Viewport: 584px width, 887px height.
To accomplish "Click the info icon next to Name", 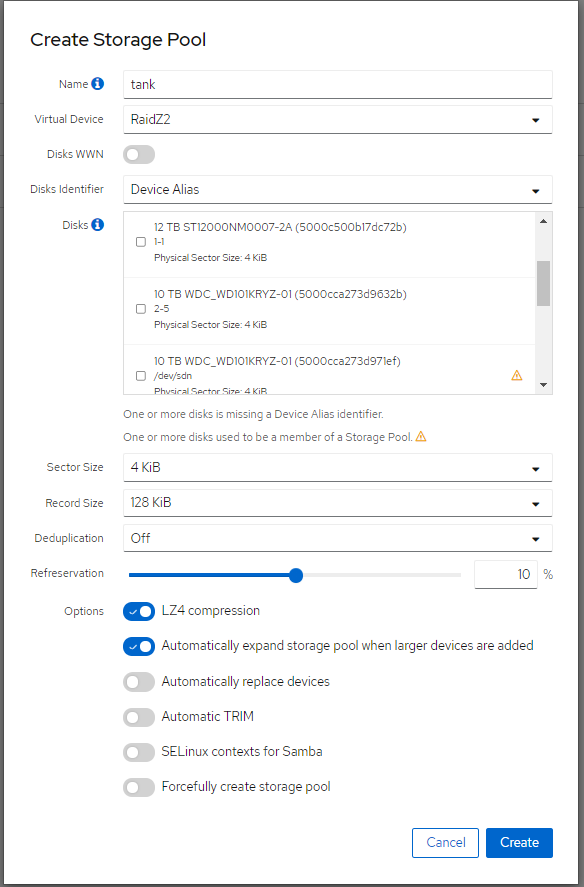I will pos(97,84).
